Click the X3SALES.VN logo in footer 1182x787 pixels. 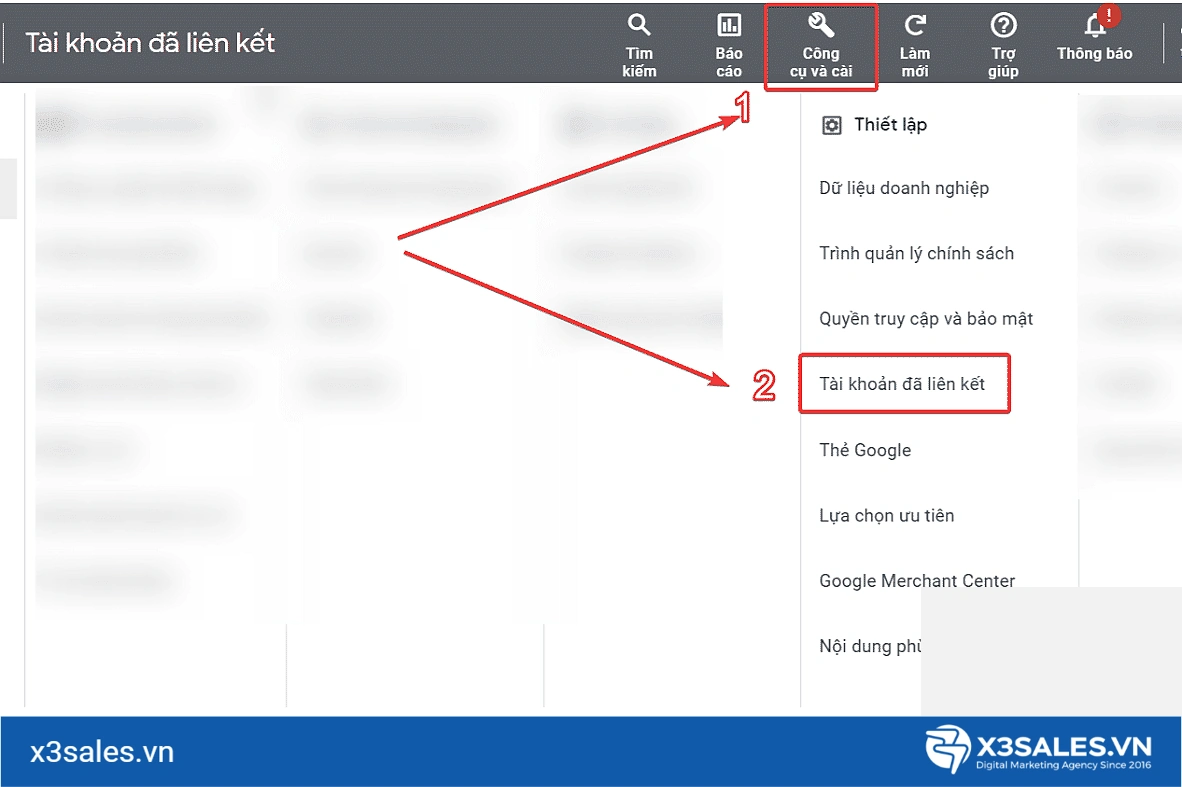[1038, 749]
